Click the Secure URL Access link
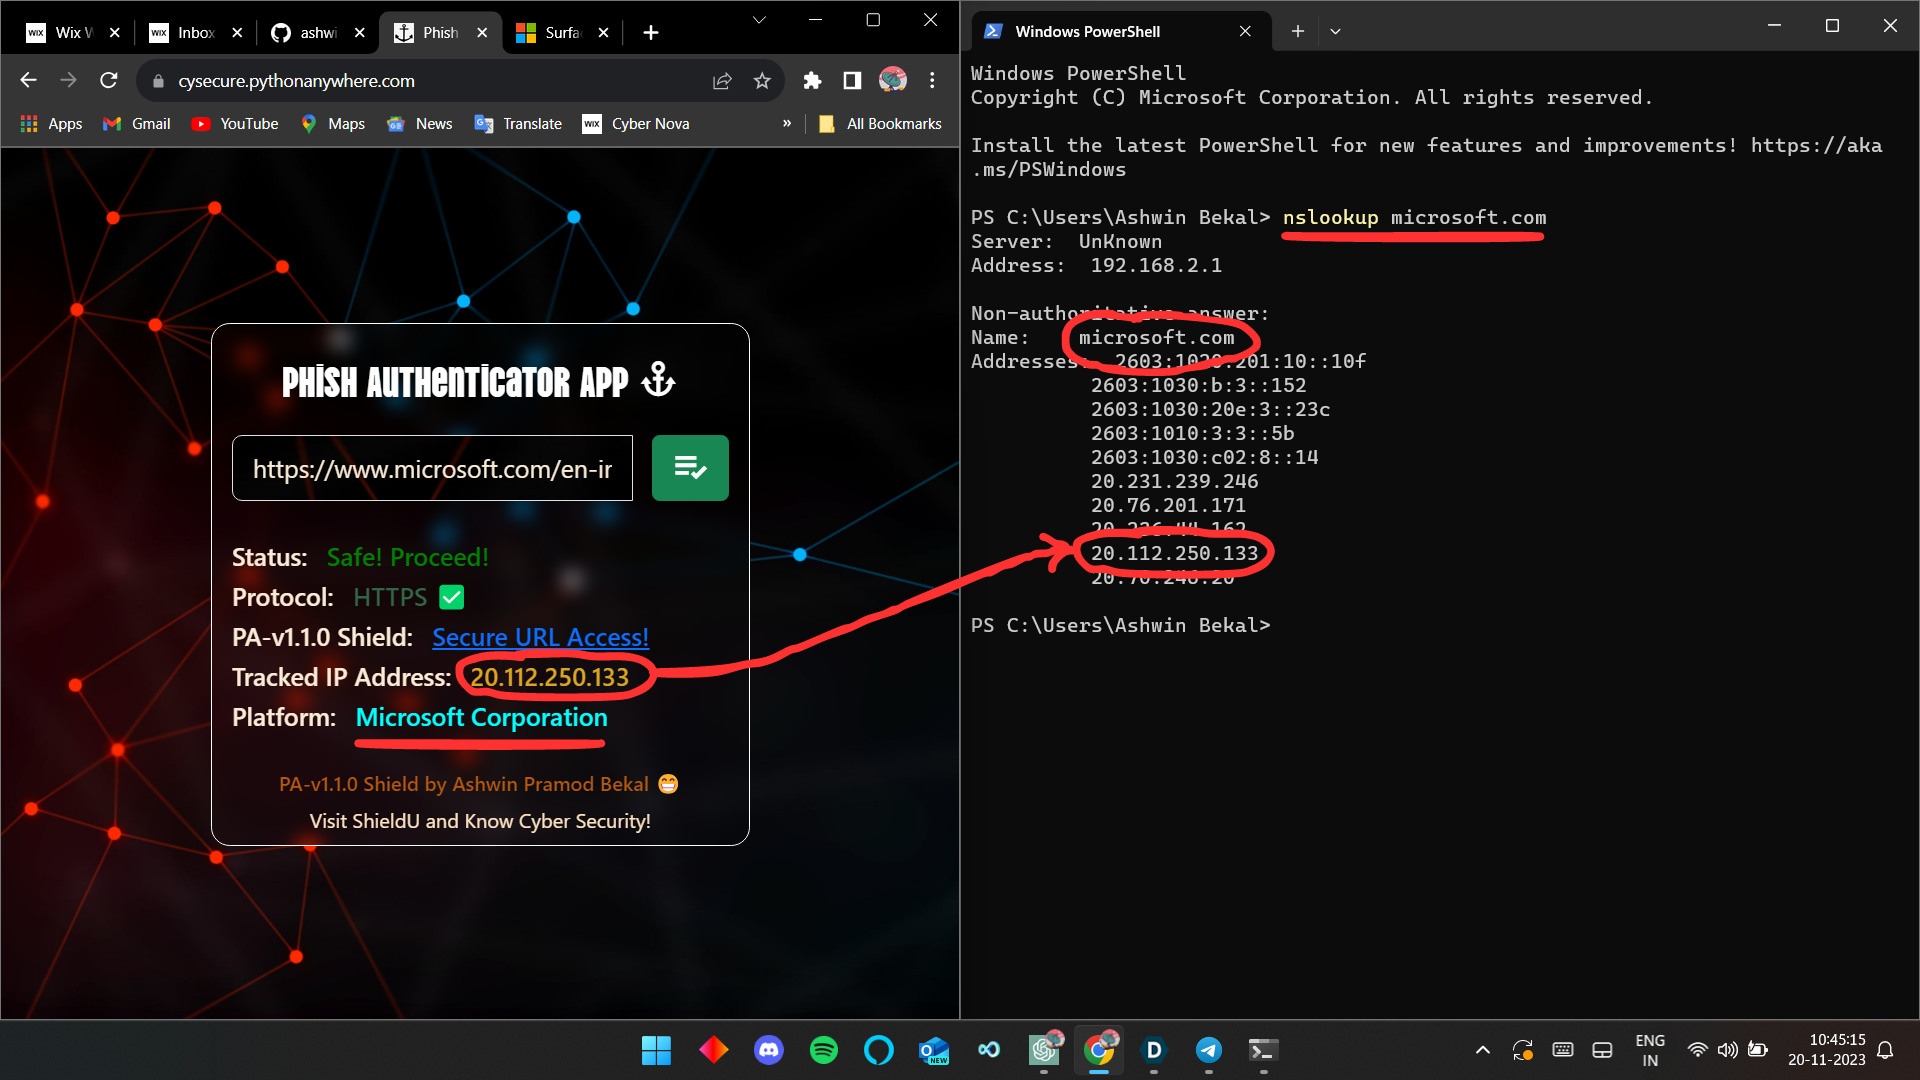The image size is (1920, 1080). [540, 637]
